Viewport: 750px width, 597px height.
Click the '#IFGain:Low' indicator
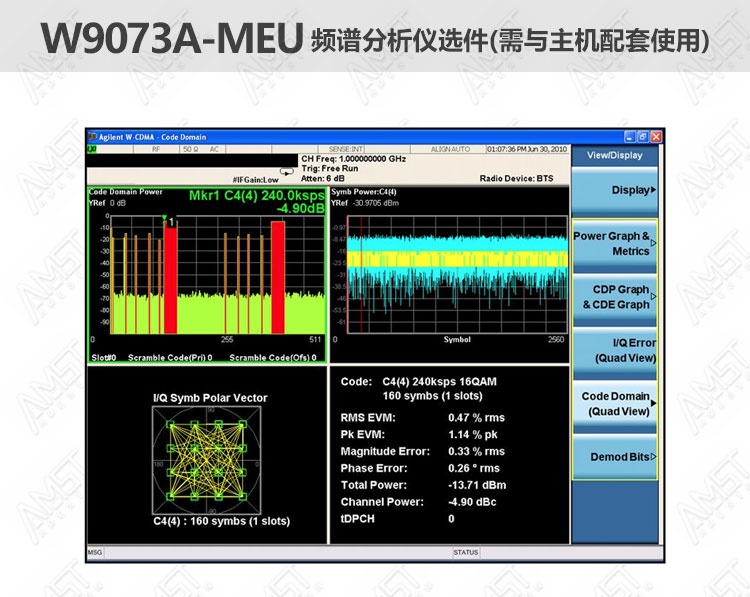pyautogui.click(x=255, y=180)
